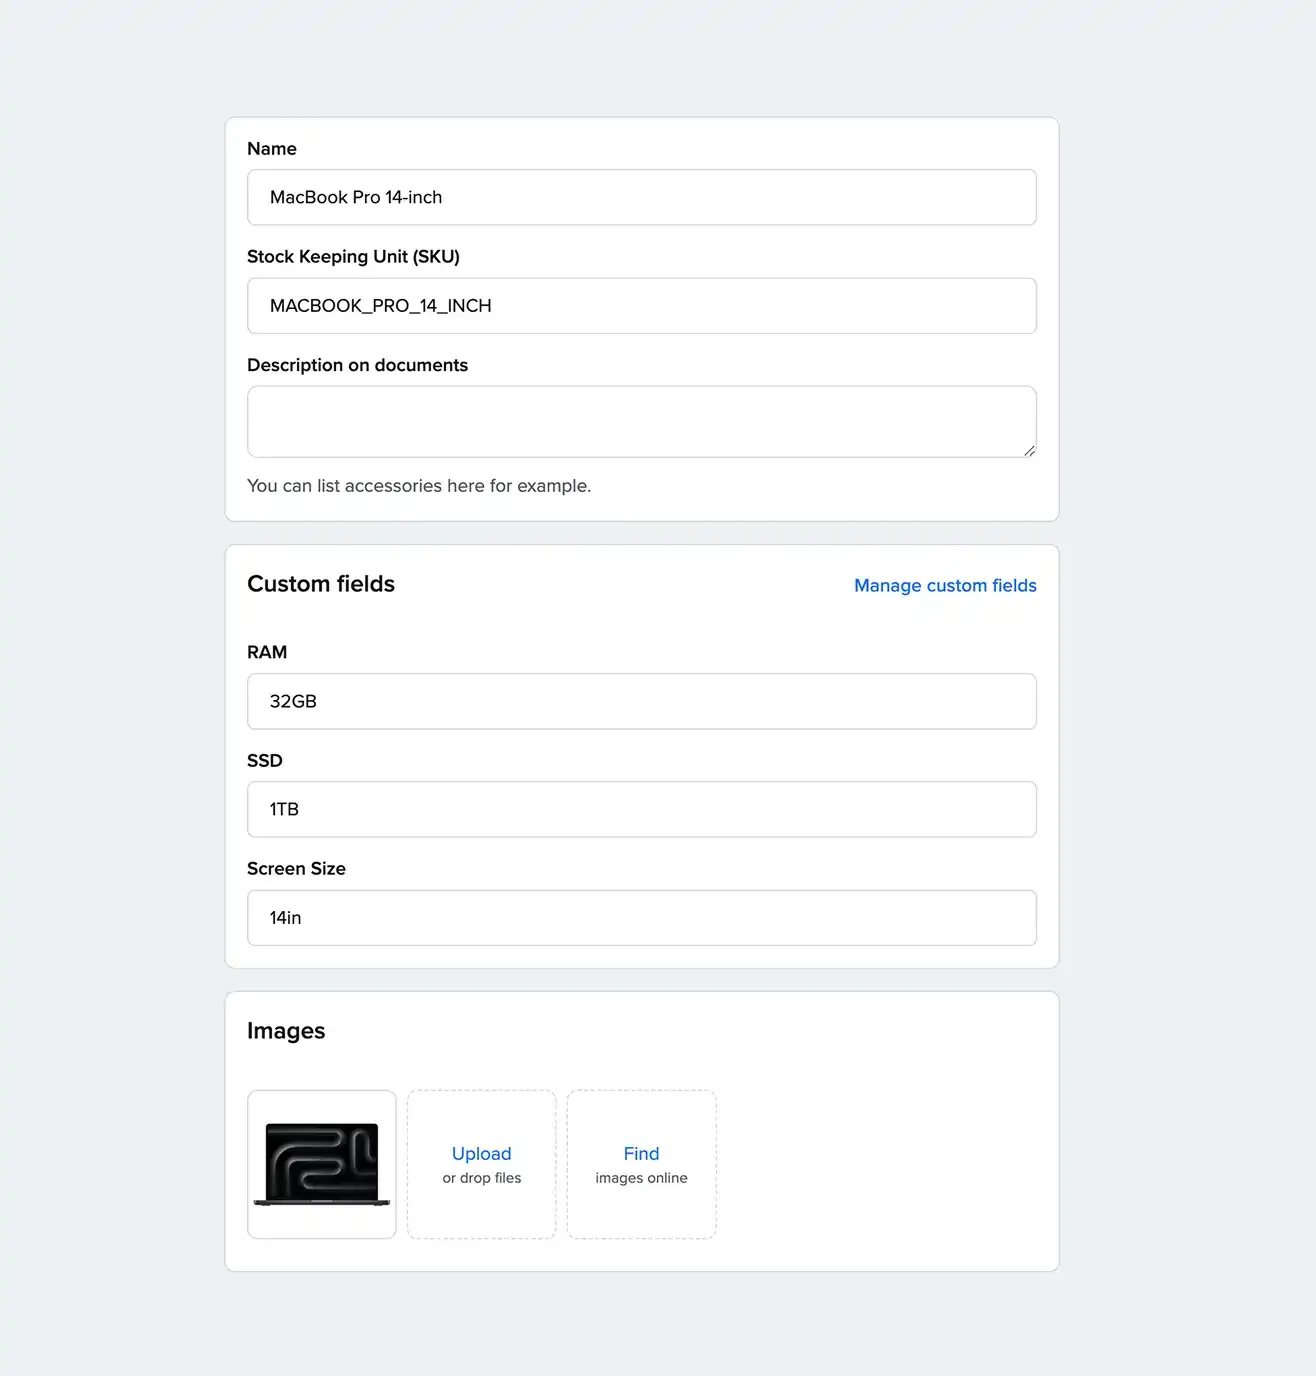Click the empty Description on documents textarea

(640, 421)
